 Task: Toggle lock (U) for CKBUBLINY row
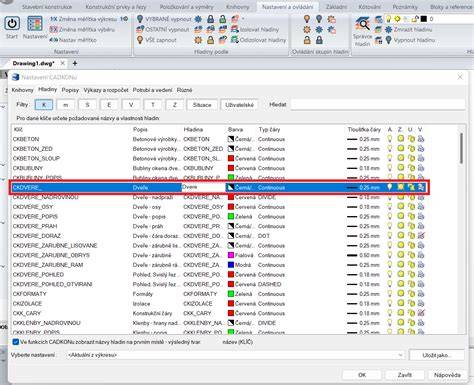pyautogui.click(x=411, y=168)
